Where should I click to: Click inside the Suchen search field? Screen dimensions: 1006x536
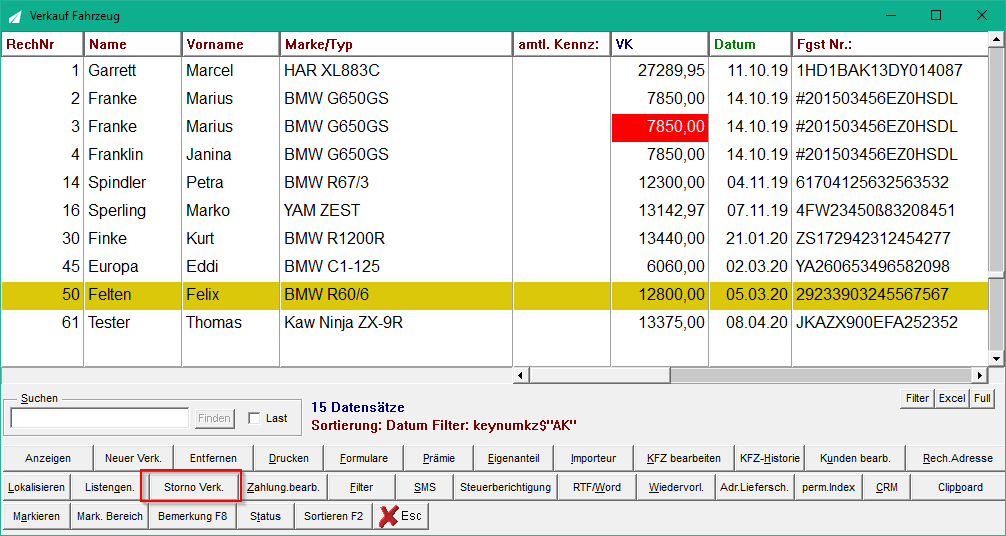pyautogui.click(x=99, y=418)
